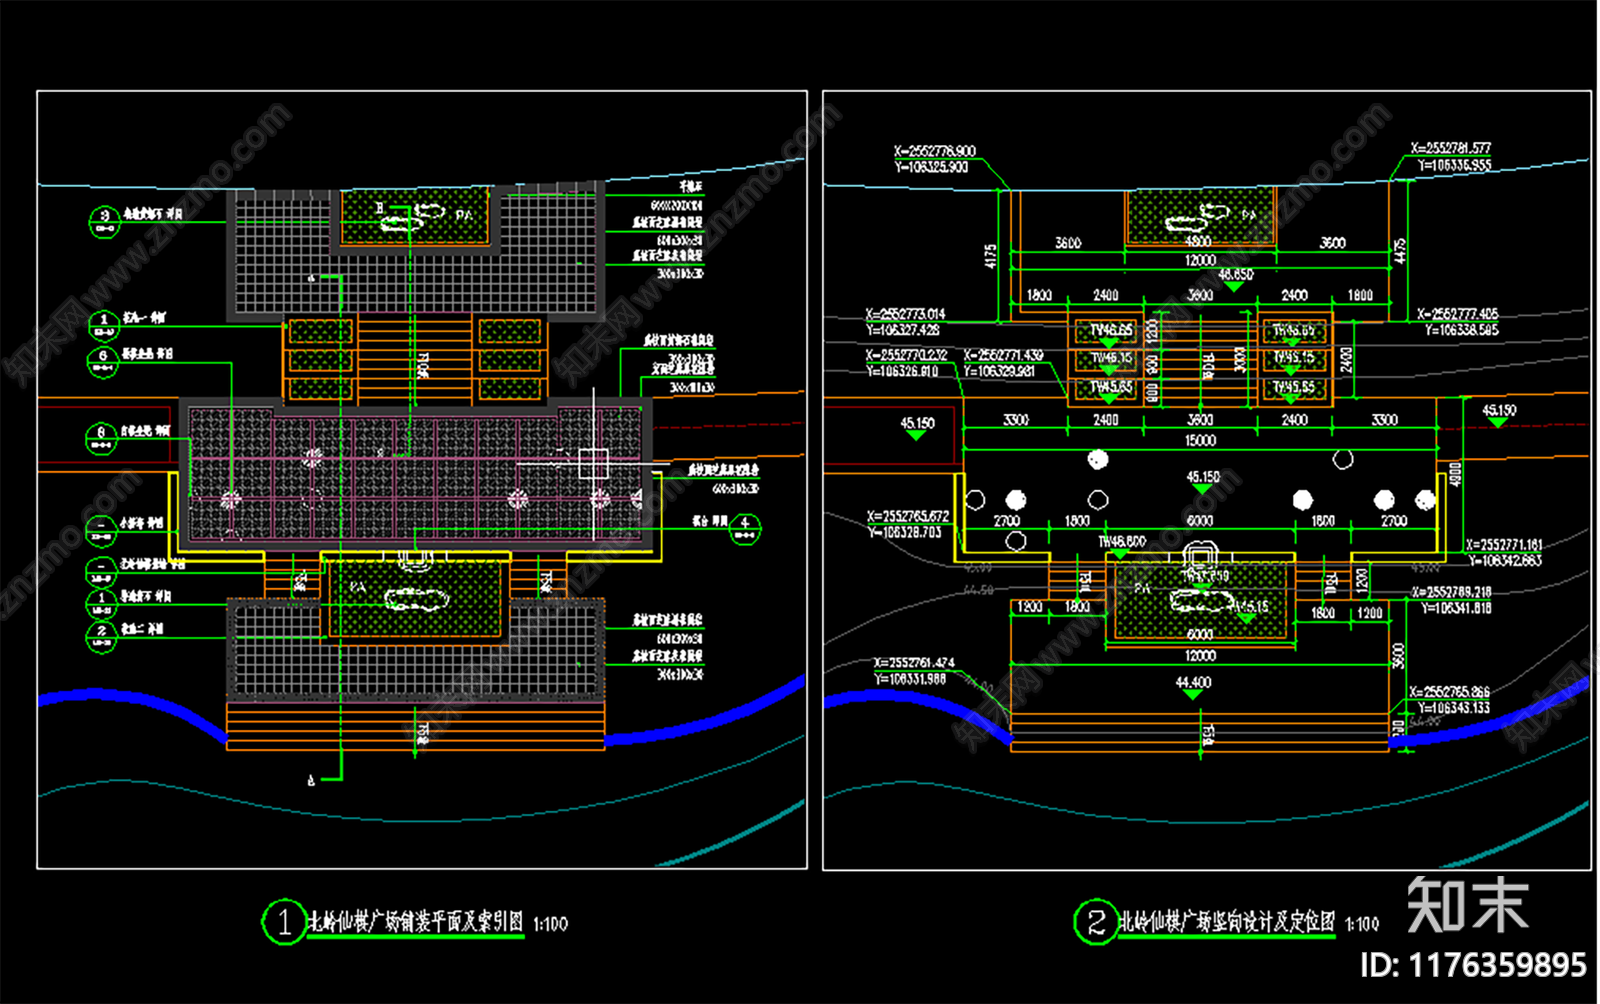
Task: Pick the coordinate text Y=106328.703
Action: tap(905, 532)
